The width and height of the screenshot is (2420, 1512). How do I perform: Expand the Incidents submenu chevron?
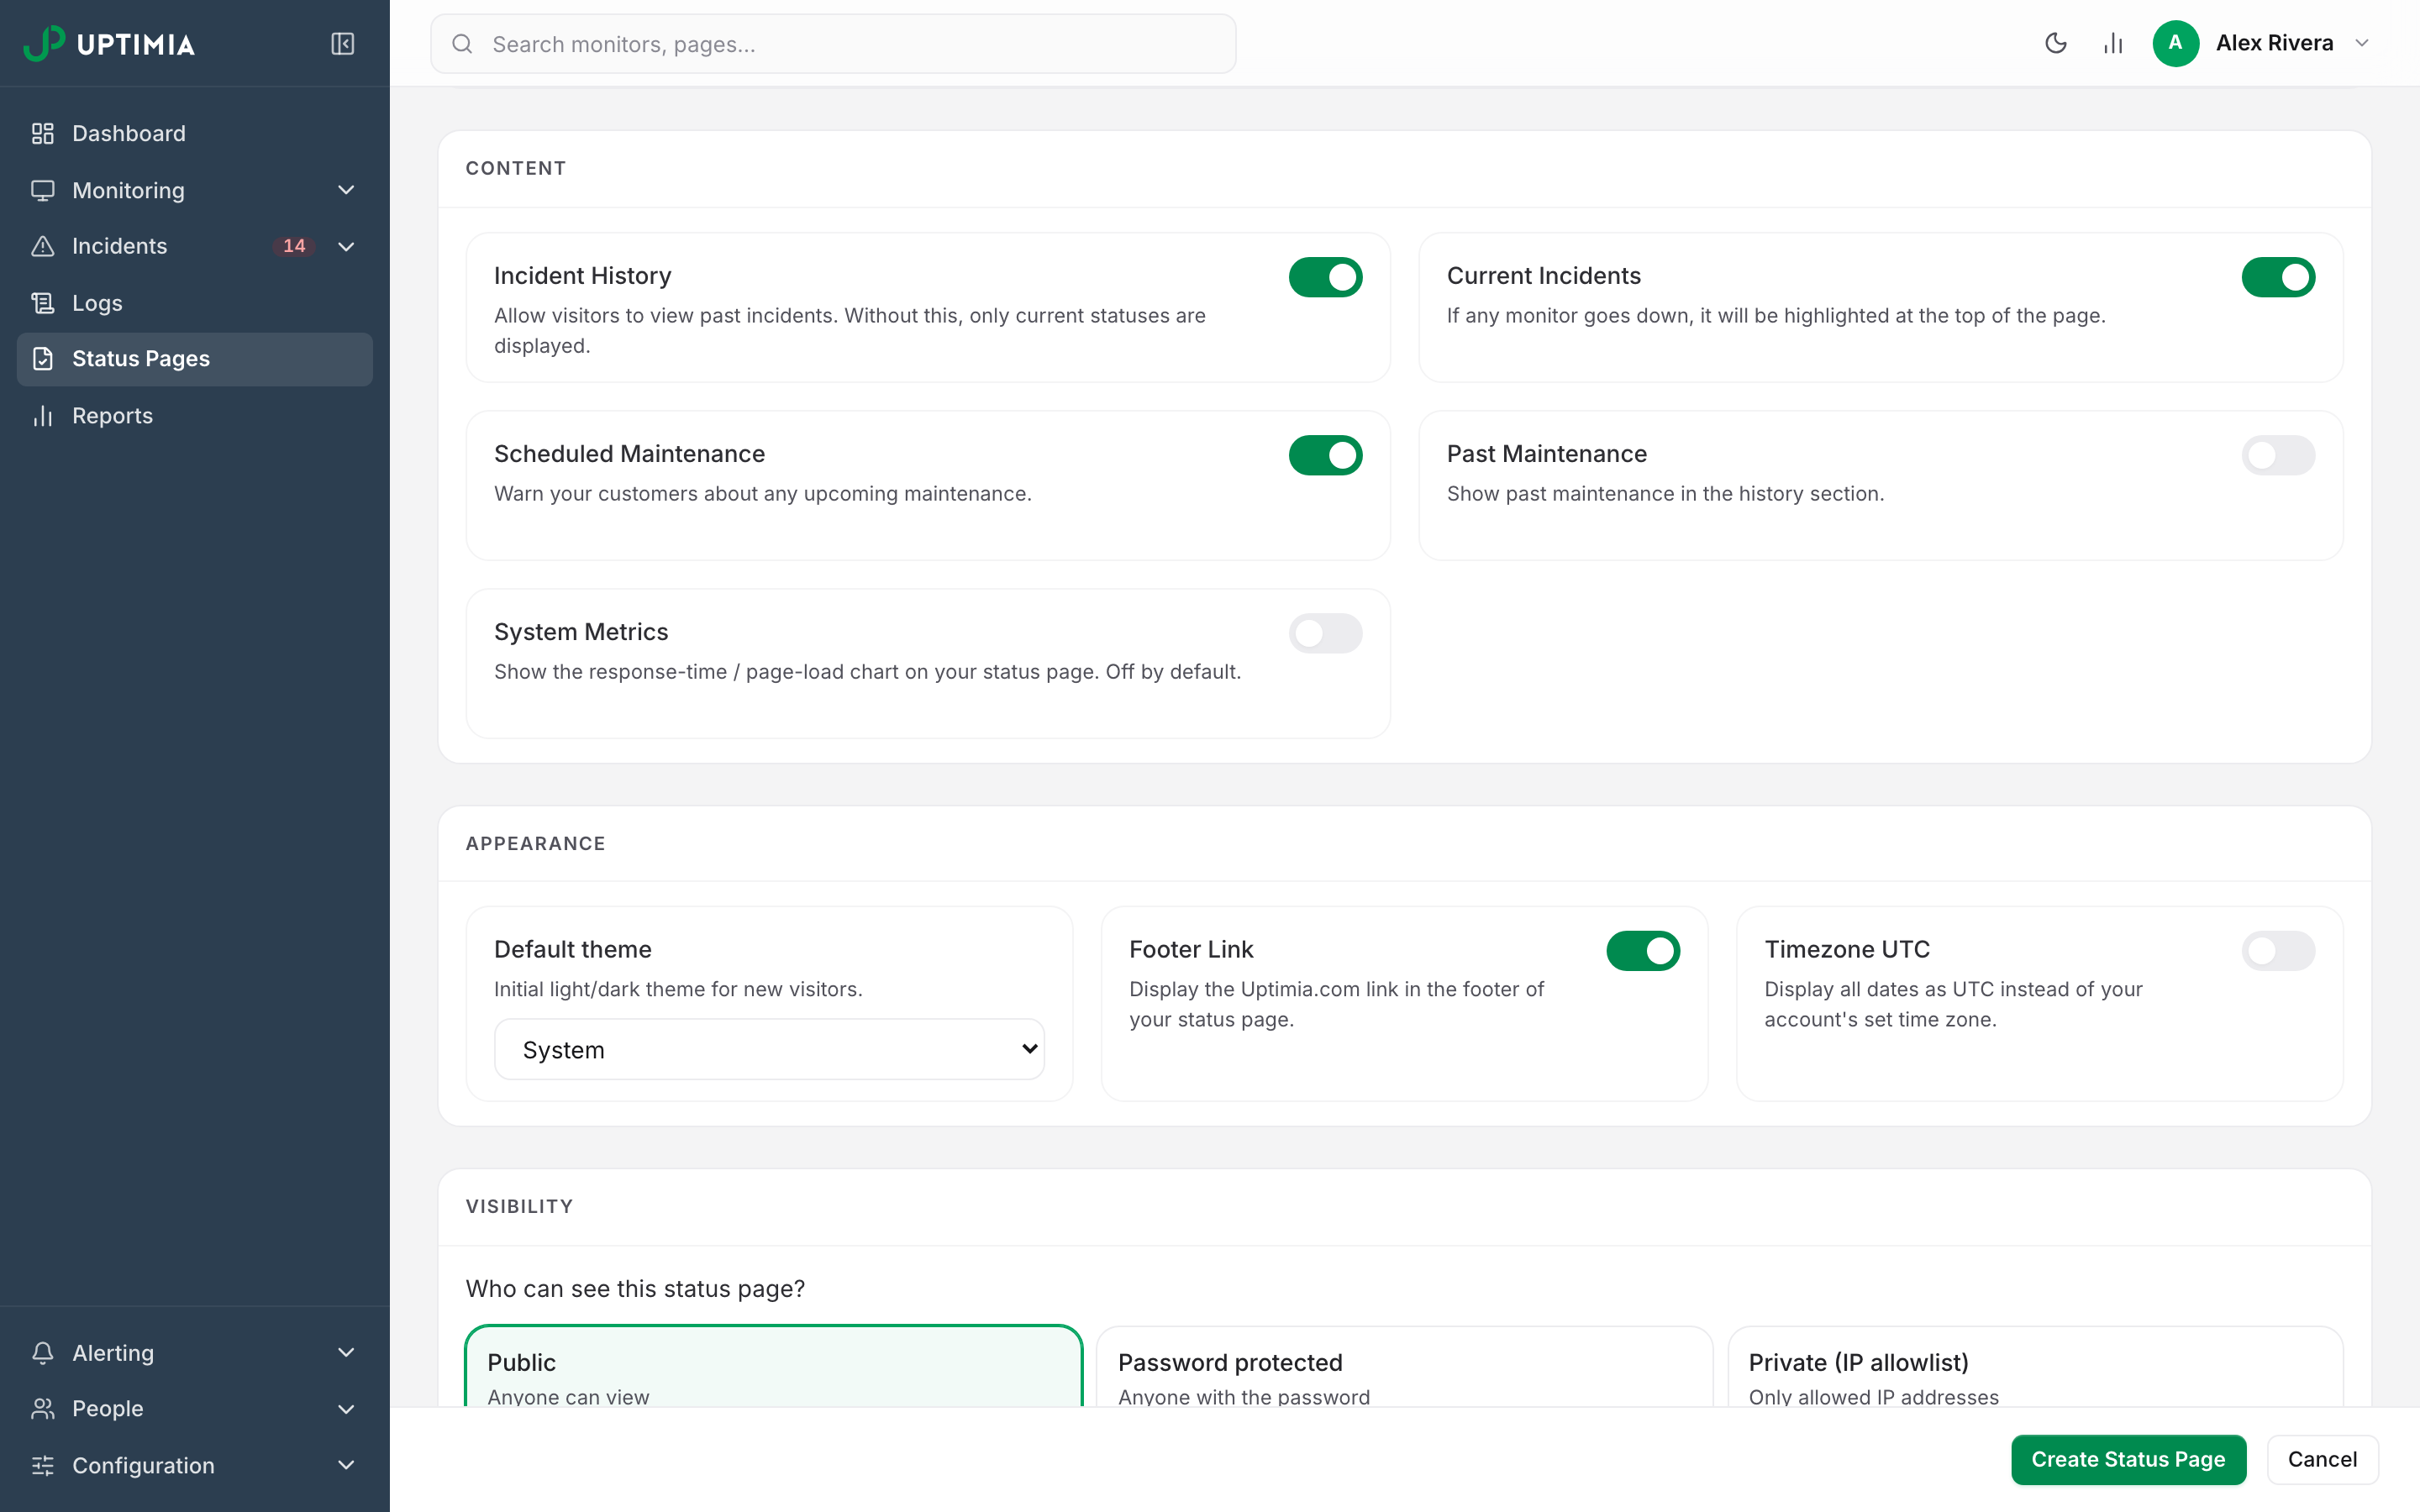(346, 246)
